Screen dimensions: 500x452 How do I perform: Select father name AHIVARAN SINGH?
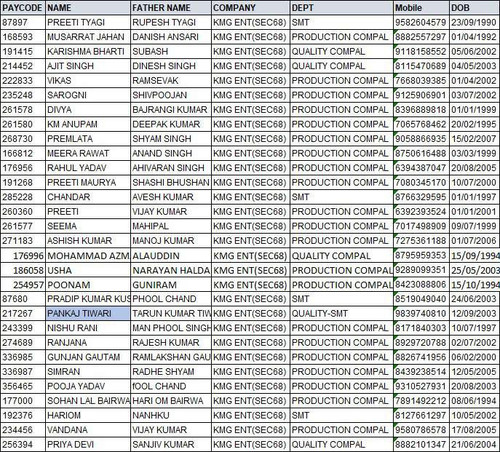click(171, 168)
